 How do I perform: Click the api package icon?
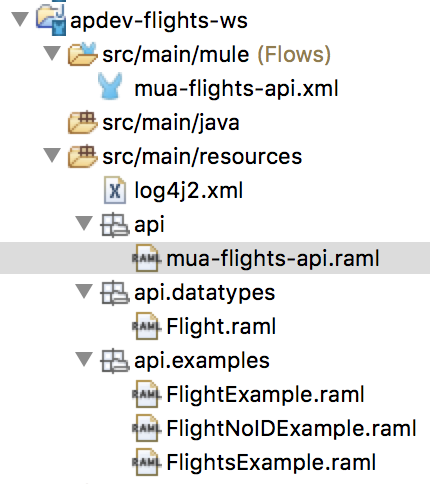(x=115, y=225)
